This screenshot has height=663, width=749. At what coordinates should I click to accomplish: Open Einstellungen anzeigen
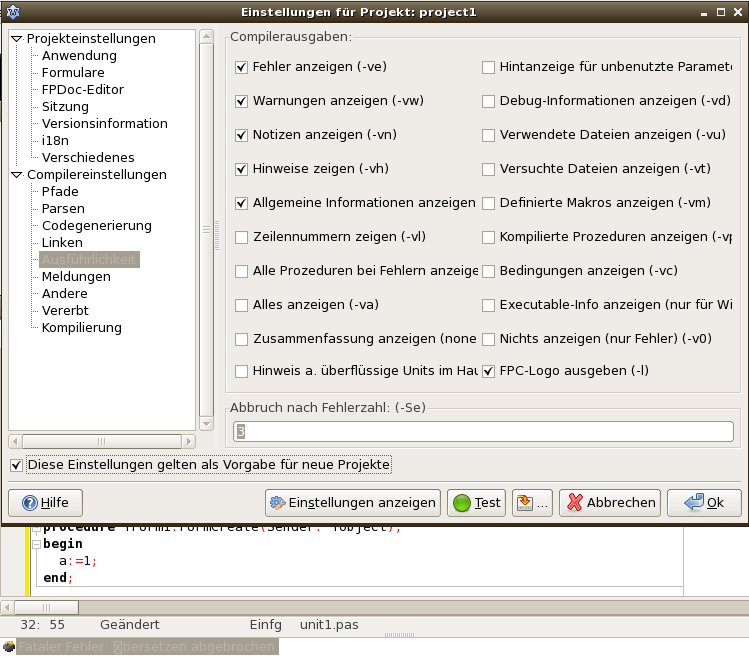(352, 503)
